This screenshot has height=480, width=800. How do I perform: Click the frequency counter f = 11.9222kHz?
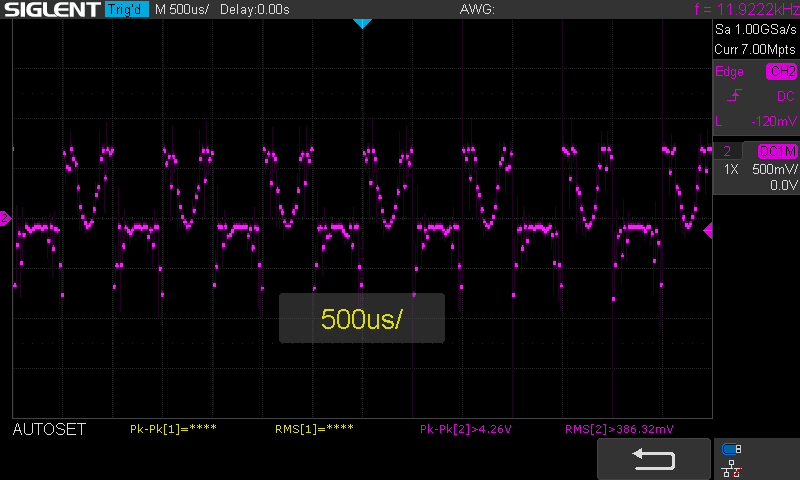pos(747,9)
